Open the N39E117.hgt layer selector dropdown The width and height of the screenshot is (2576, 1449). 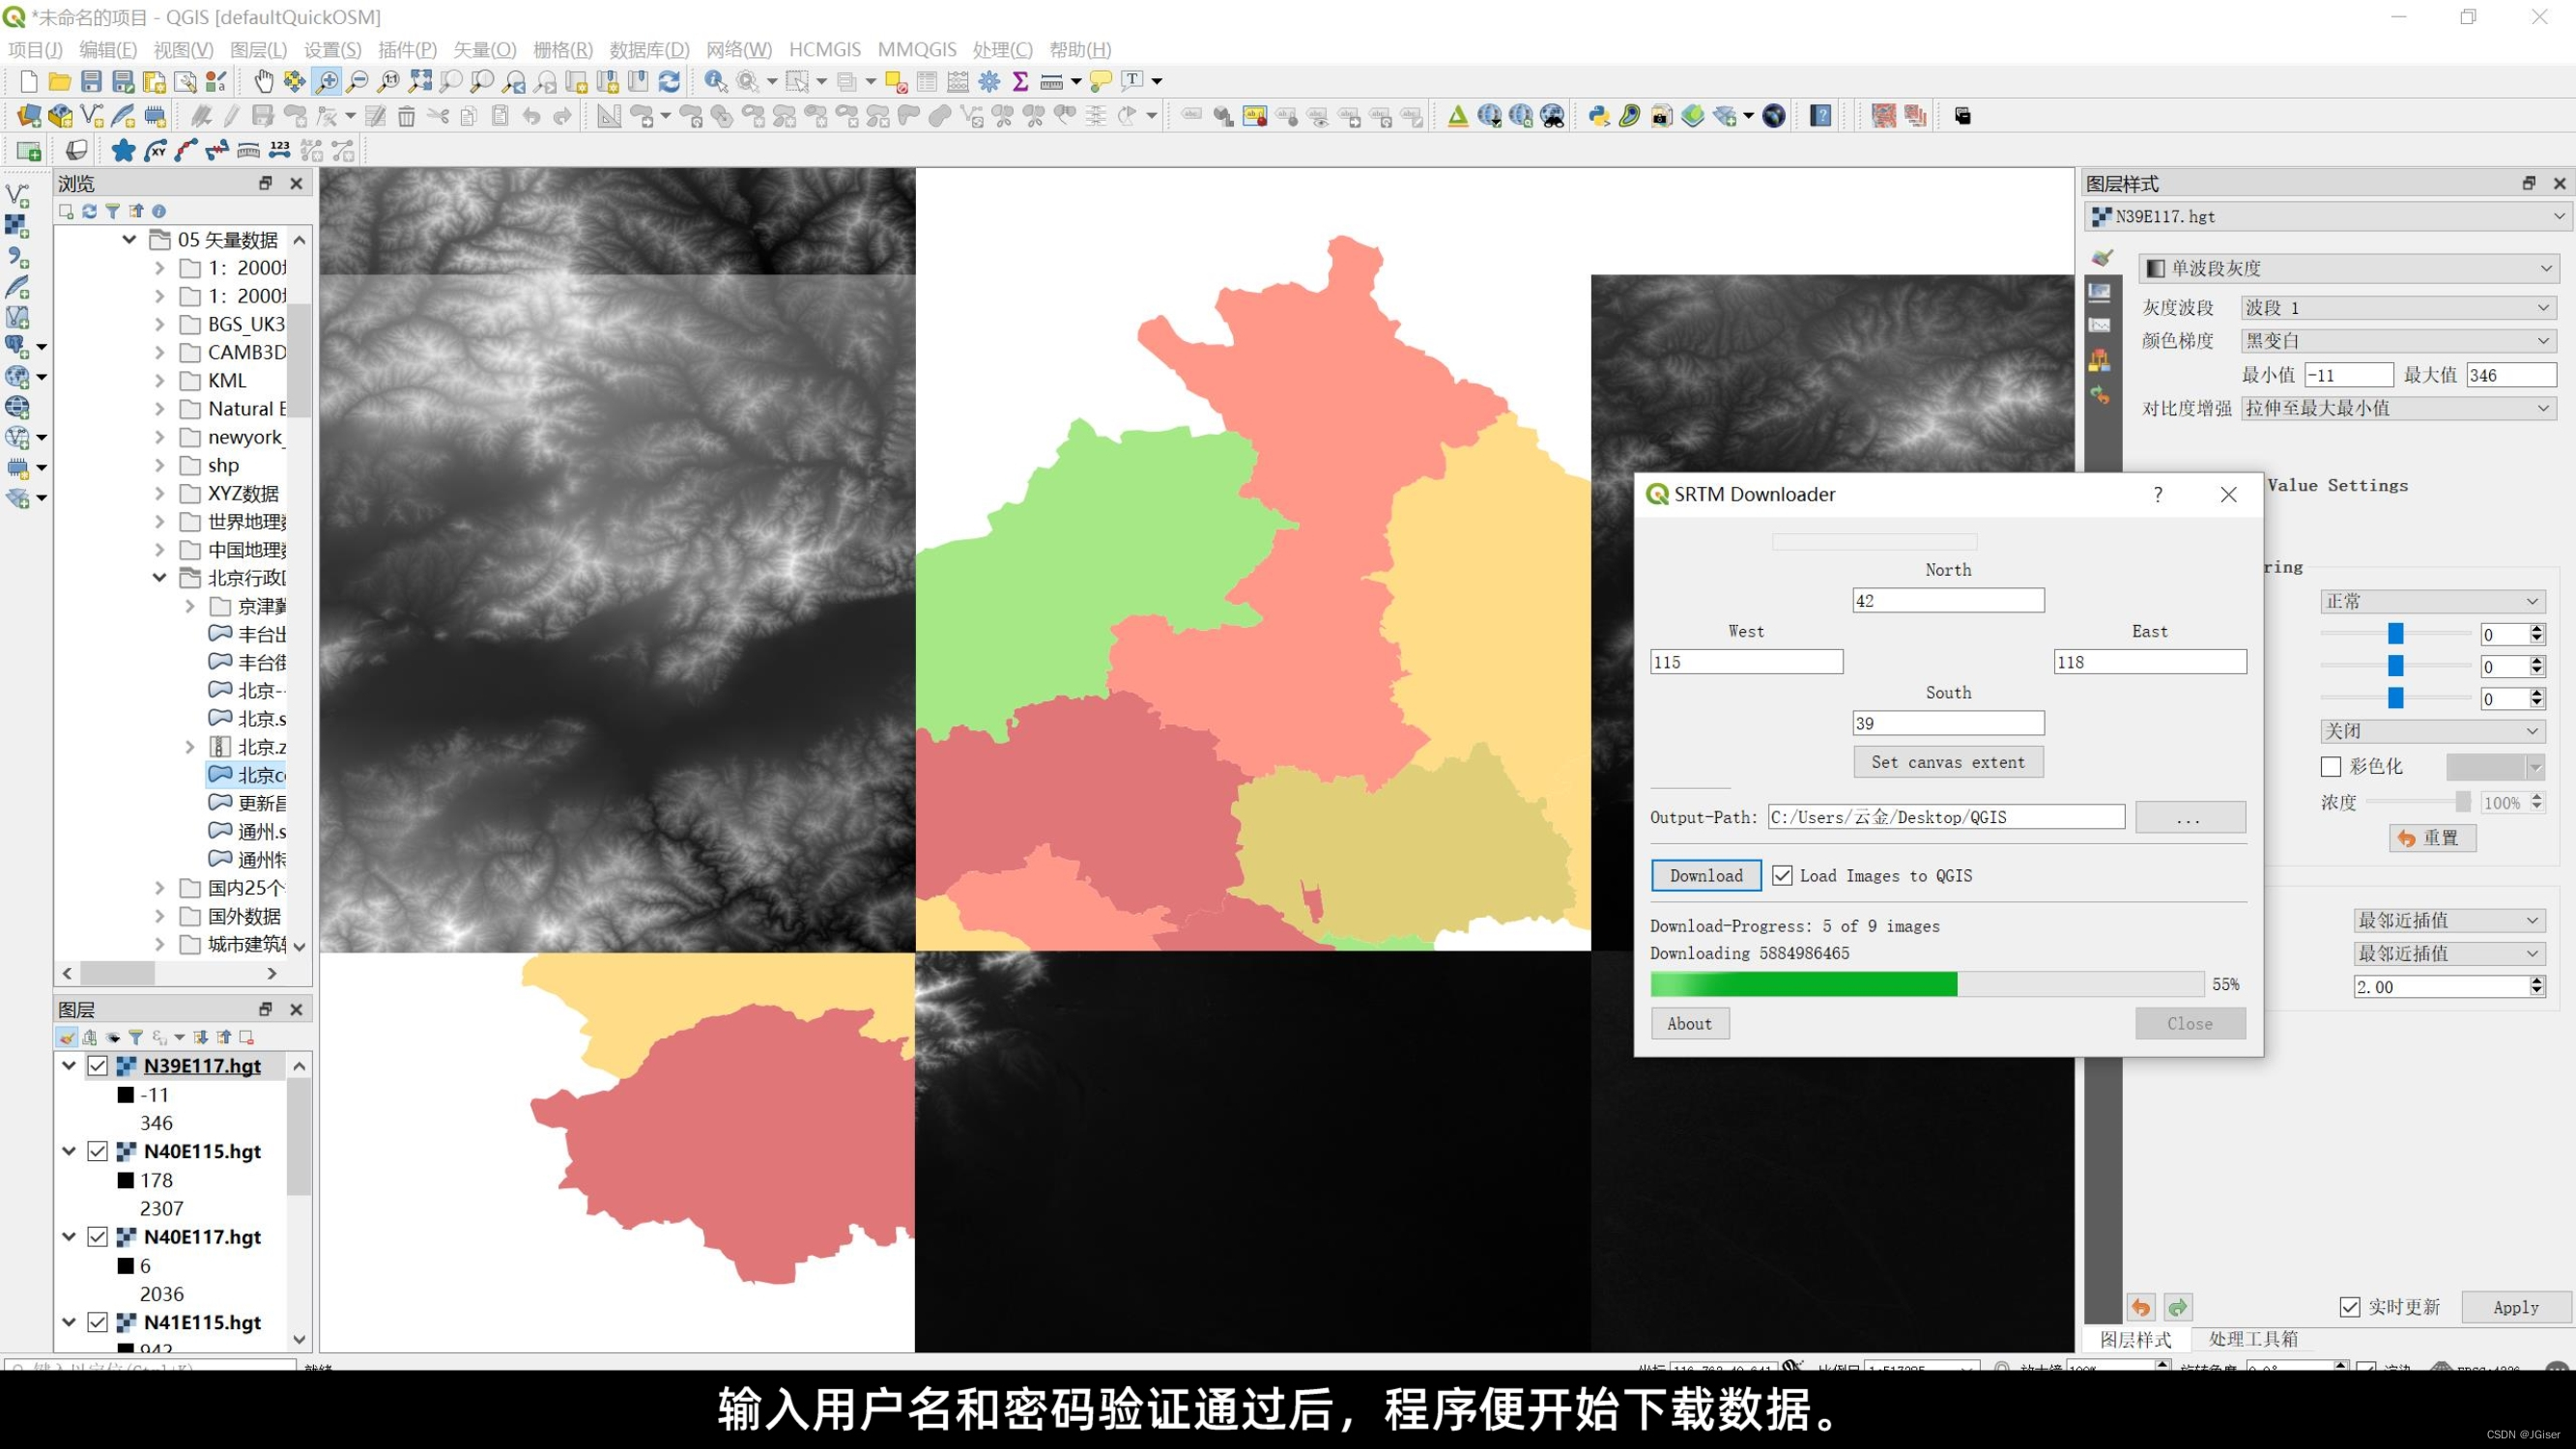2327,216
